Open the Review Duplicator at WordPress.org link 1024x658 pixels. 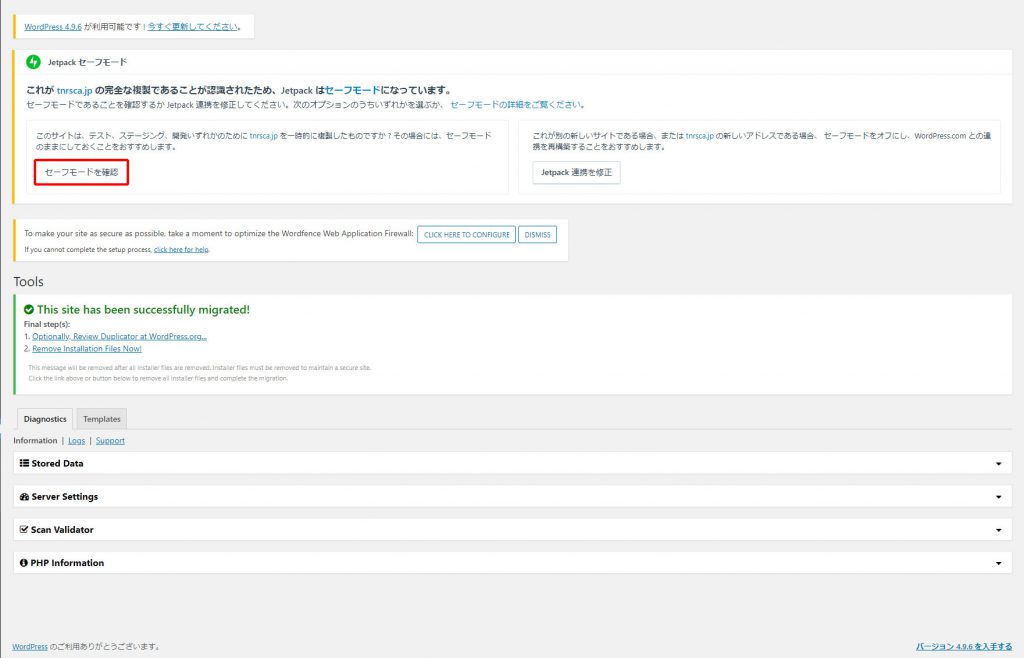[120, 336]
